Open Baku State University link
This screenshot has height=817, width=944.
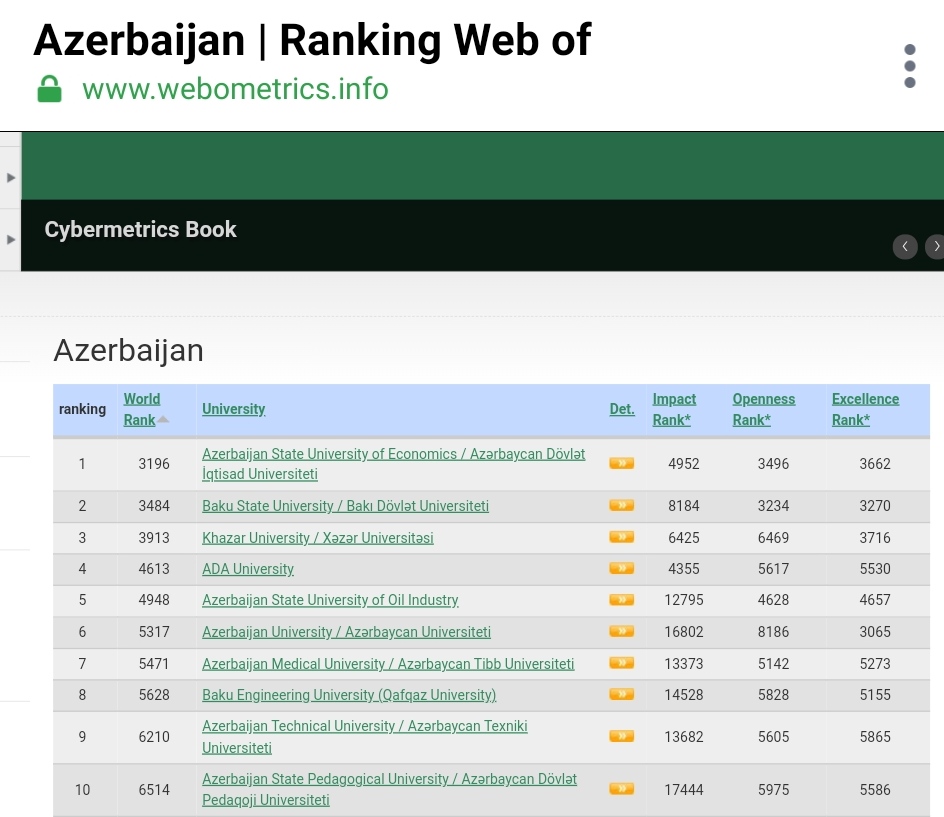pyautogui.click(x=346, y=506)
